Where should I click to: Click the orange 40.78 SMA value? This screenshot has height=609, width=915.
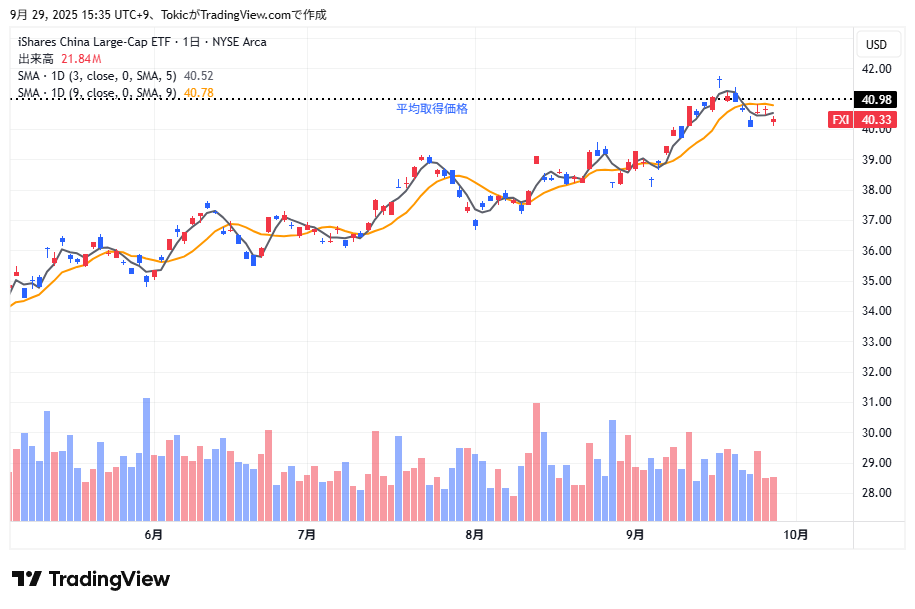tap(199, 93)
